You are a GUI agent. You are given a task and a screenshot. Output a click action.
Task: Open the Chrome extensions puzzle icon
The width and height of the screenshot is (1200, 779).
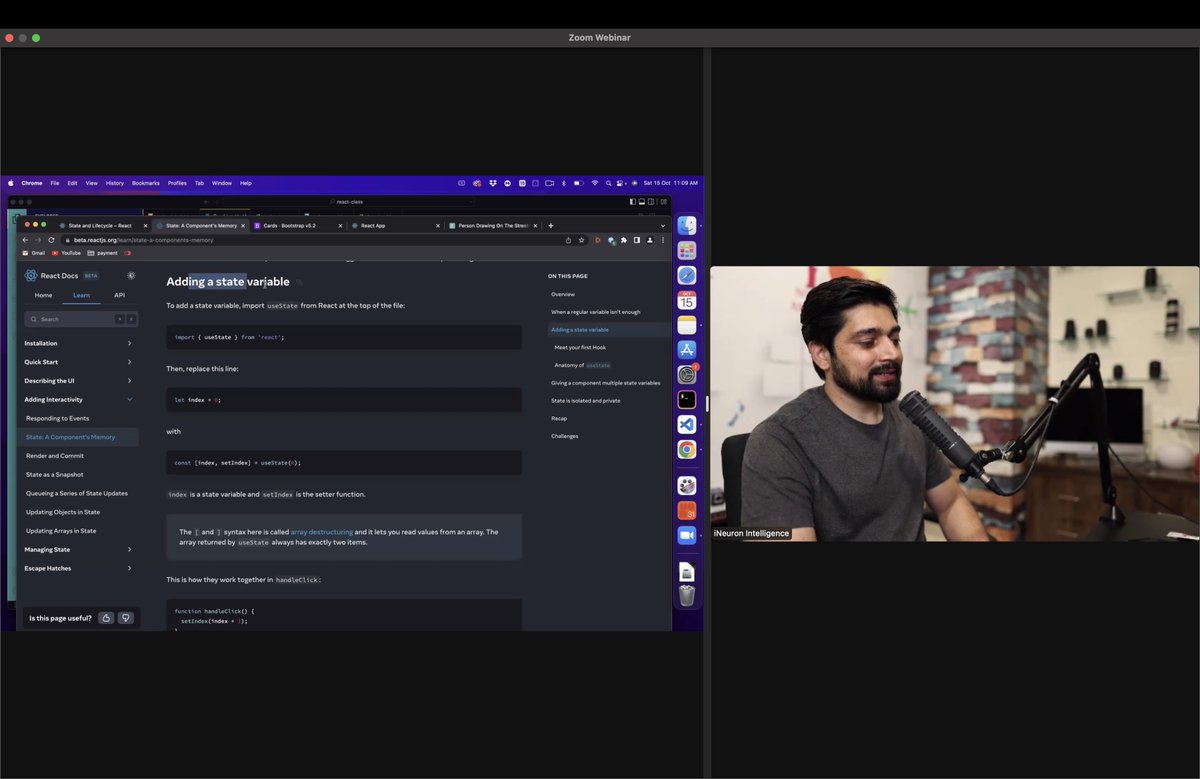624,240
